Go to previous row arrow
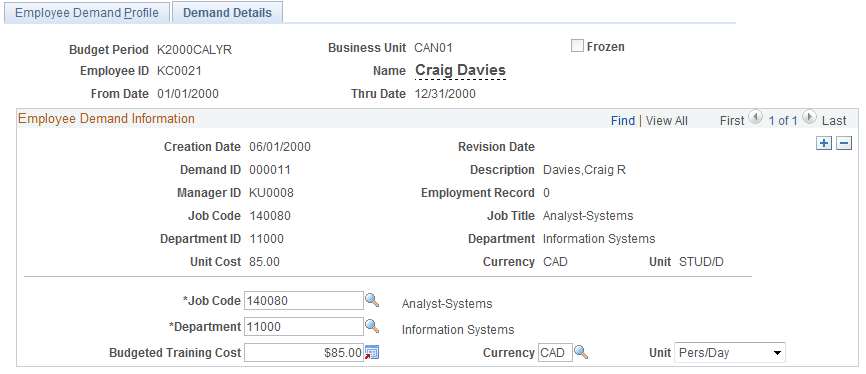This screenshot has height=374, width=866. click(755, 117)
